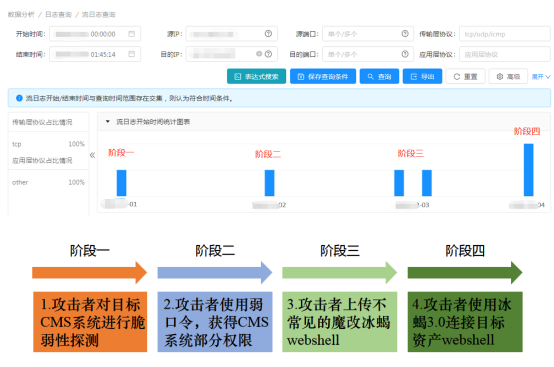Go to 数据分析 in breadcrumb

click(x=21, y=14)
